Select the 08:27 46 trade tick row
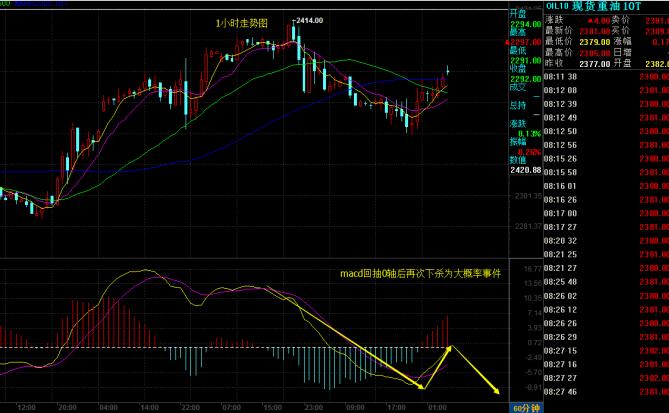The width and height of the screenshot is (669, 413). (606, 392)
